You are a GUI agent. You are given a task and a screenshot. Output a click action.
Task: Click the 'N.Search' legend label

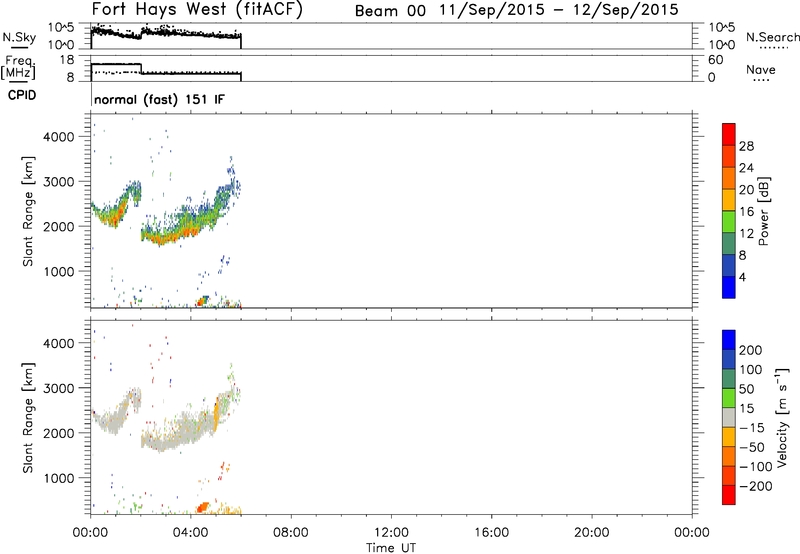(772, 37)
